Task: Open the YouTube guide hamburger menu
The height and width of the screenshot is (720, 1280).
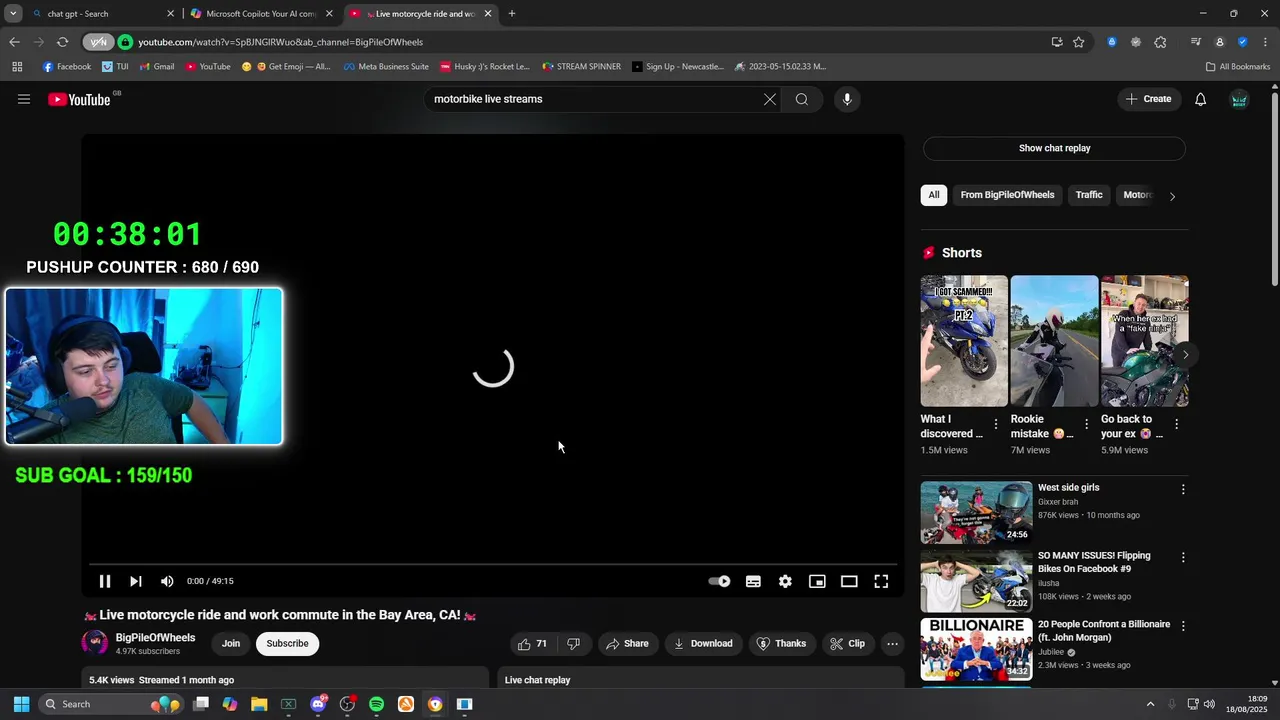Action: pyautogui.click(x=24, y=99)
